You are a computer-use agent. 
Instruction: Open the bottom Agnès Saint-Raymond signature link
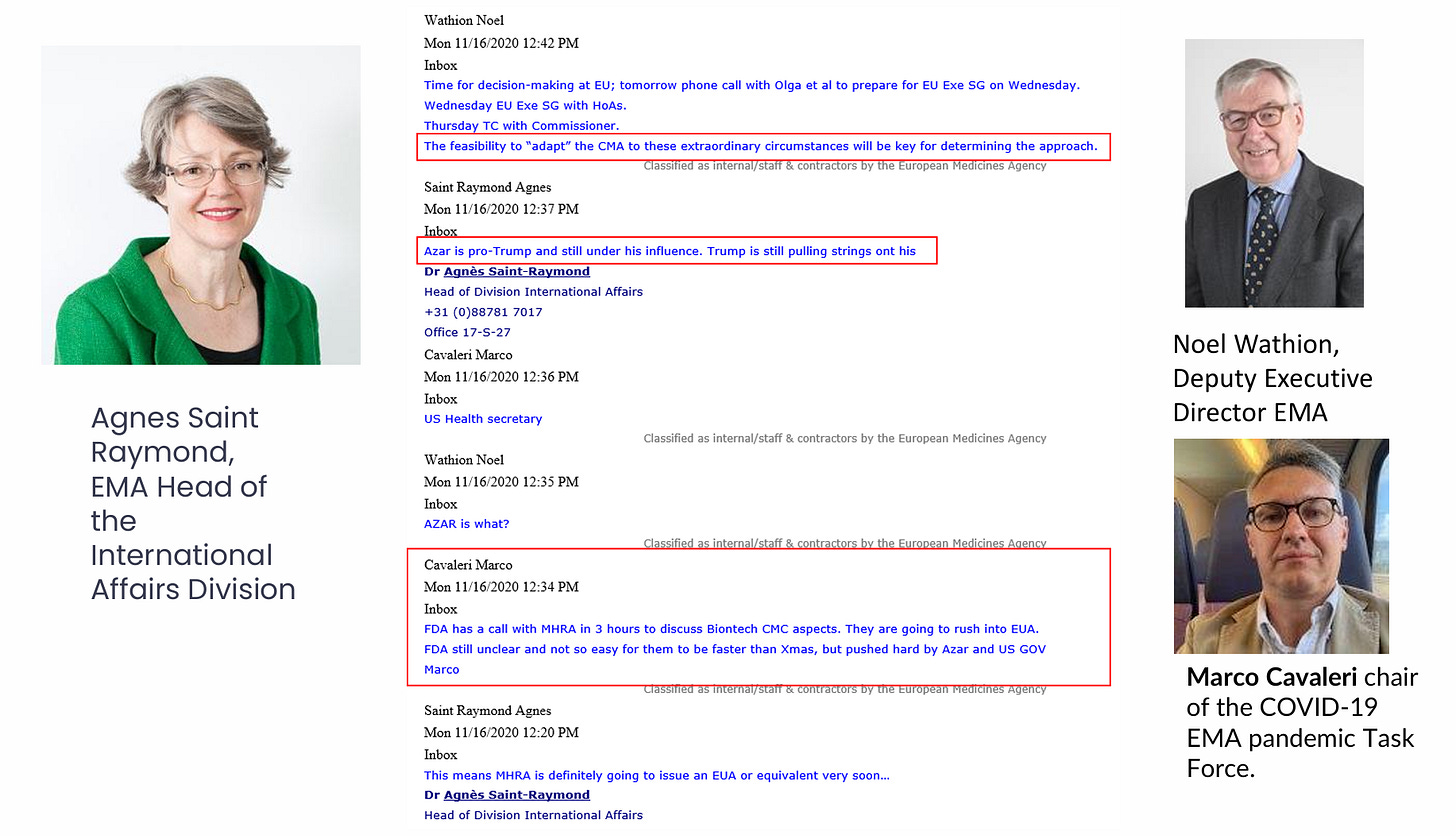click(x=516, y=795)
